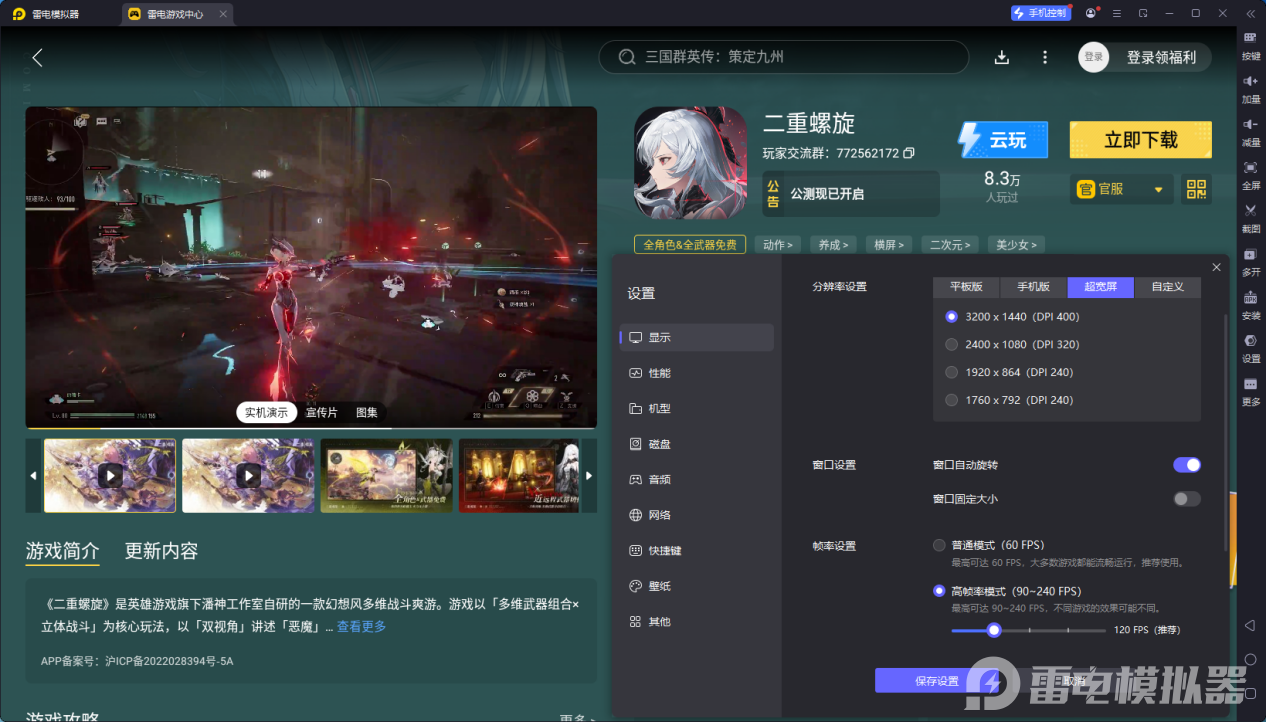Open 磁盘 settings section
This screenshot has width=1266, height=722.
tap(696, 444)
